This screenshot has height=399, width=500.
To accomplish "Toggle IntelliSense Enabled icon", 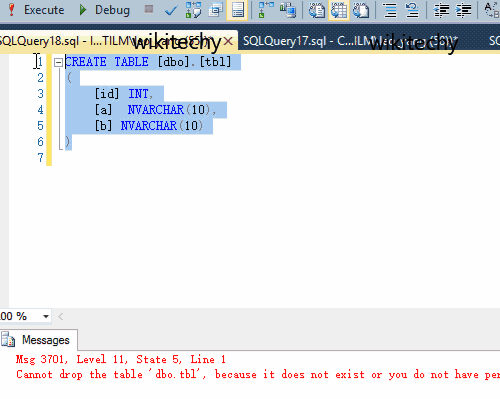I will tap(237, 10).
